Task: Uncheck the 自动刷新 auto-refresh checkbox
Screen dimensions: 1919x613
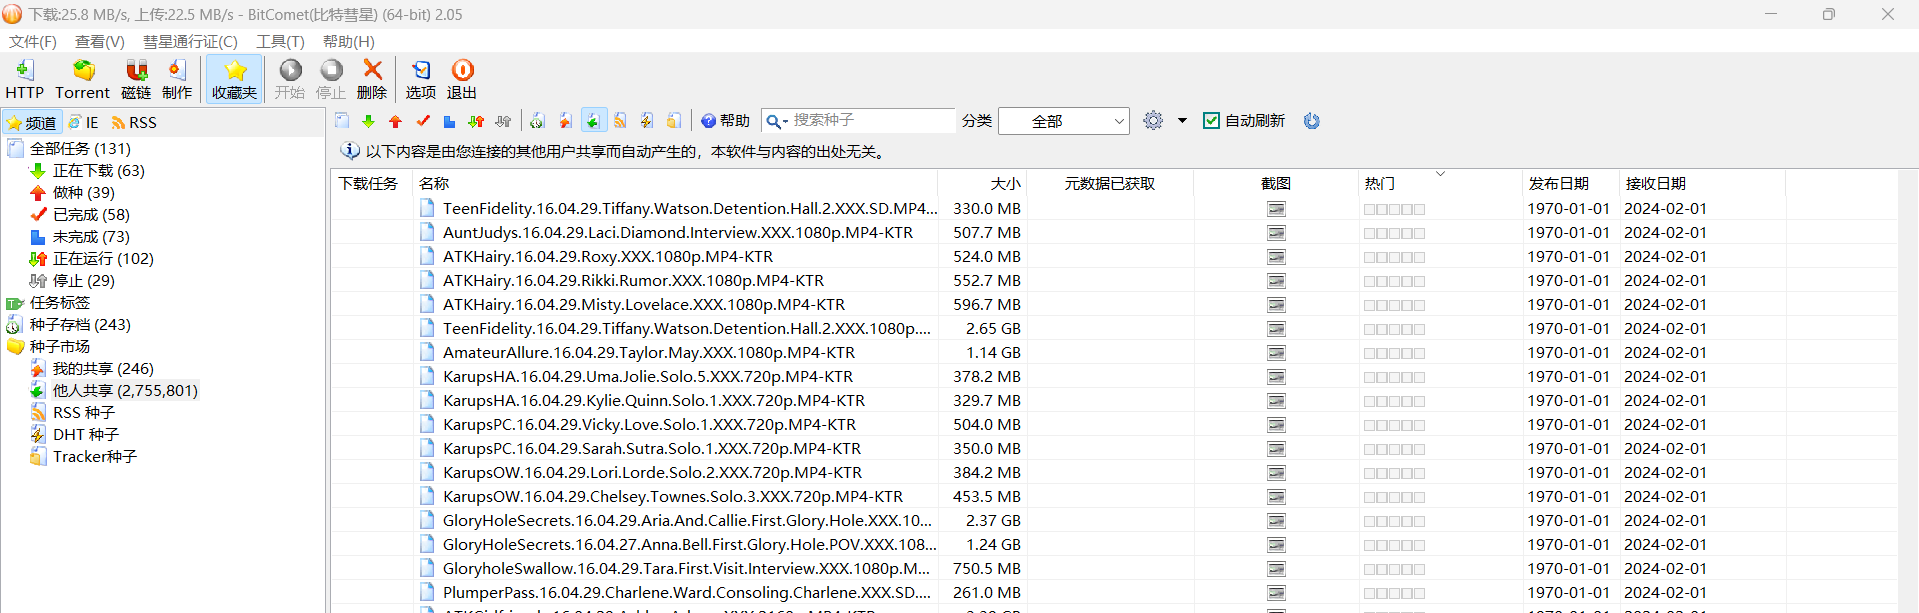Action: [x=1211, y=121]
